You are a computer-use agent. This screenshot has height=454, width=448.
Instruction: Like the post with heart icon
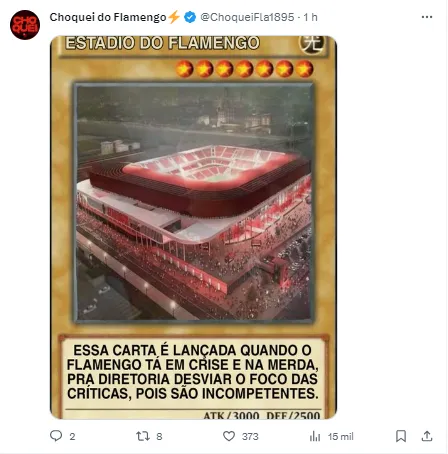(229, 436)
